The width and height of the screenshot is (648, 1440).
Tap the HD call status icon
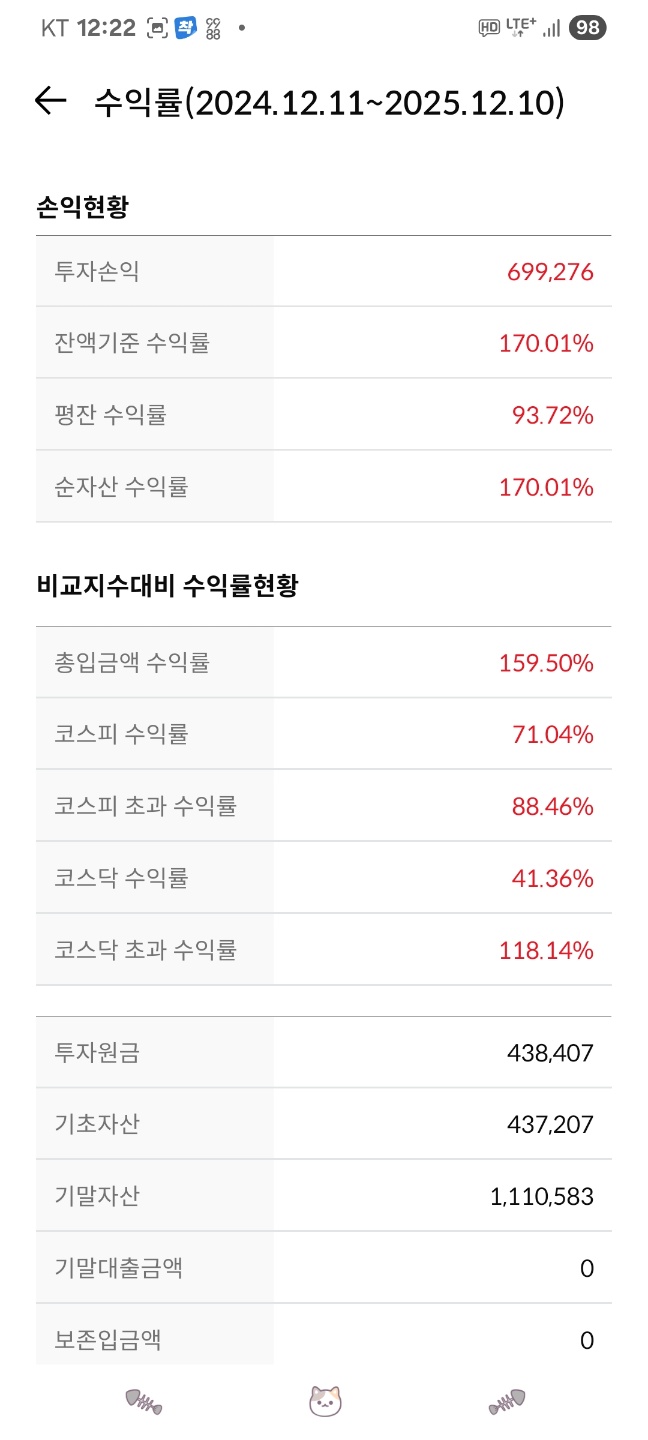pyautogui.click(x=489, y=28)
